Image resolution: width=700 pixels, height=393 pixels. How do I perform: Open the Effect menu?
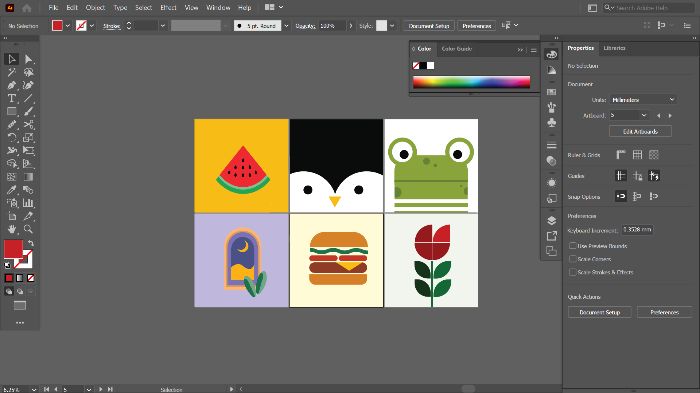(x=168, y=8)
